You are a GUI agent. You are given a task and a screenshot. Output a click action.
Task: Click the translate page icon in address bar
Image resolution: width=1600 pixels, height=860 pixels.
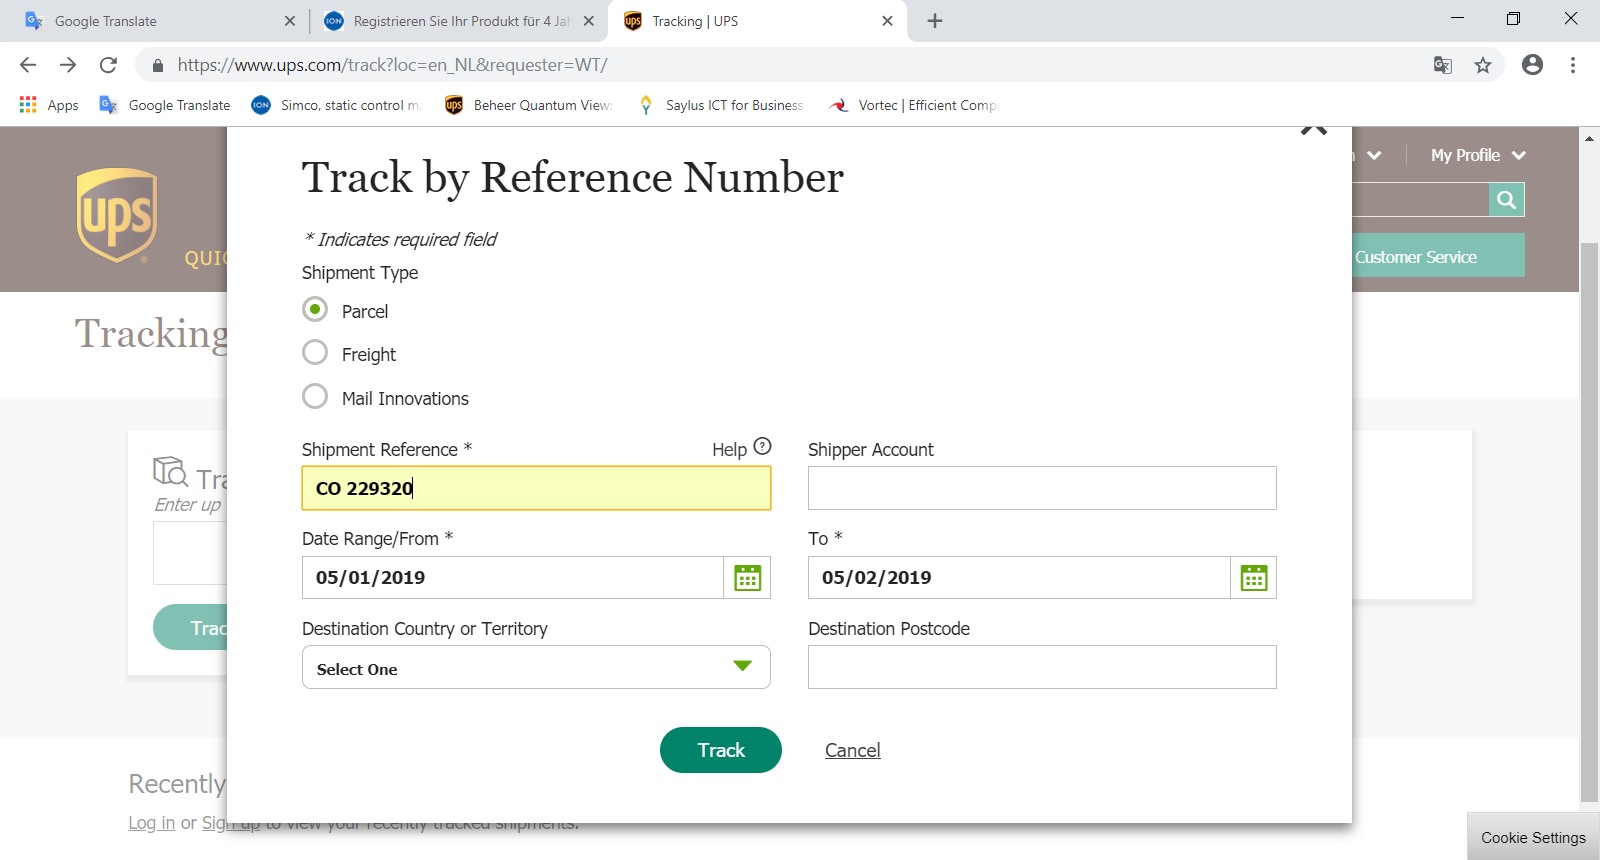(x=1443, y=65)
